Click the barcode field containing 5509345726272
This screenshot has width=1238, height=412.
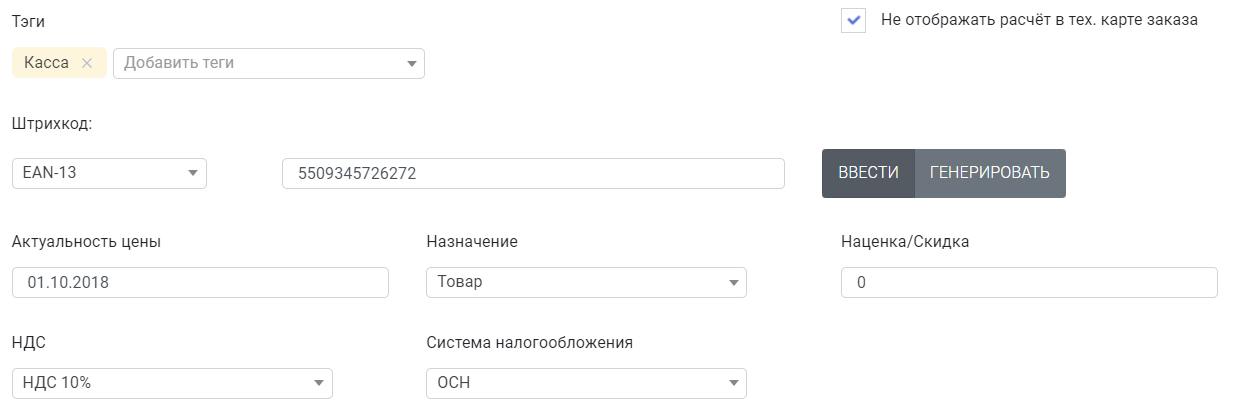pos(534,173)
